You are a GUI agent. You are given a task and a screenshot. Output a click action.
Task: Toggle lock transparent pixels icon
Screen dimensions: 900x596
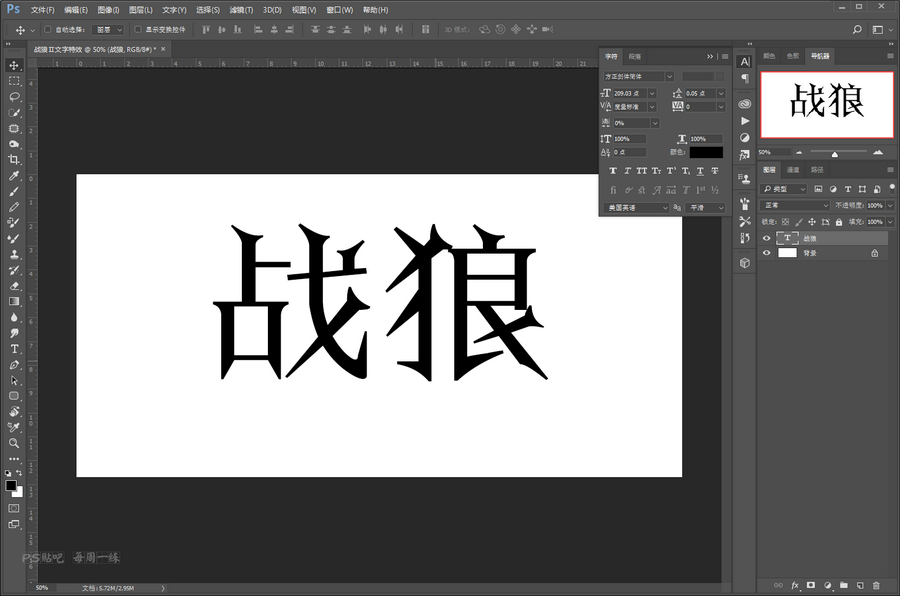click(785, 222)
